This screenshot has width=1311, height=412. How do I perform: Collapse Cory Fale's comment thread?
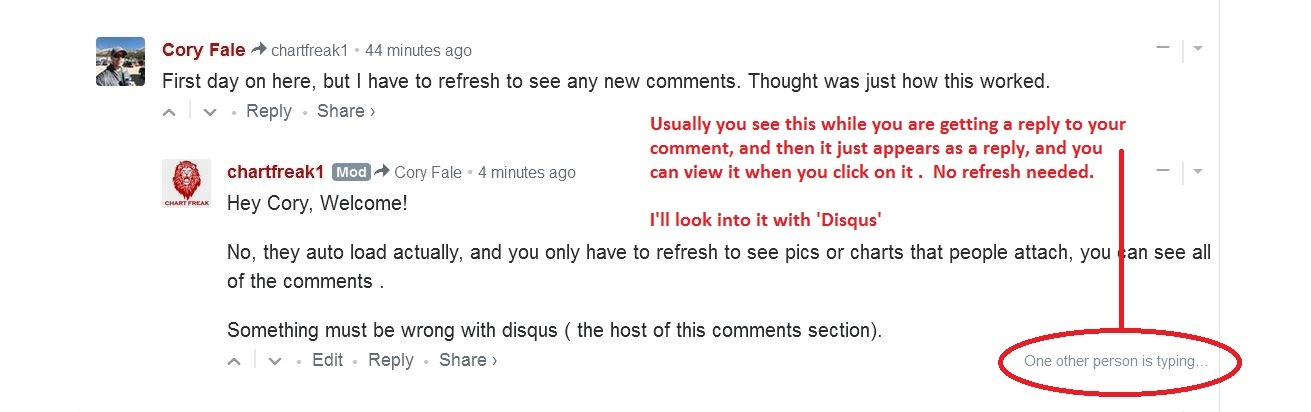click(1162, 47)
